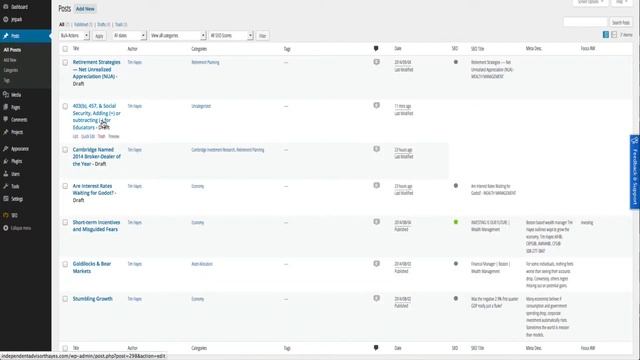Open the All SEO Scores dropdown
Screen dimensions: 640x360
point(231,36)
